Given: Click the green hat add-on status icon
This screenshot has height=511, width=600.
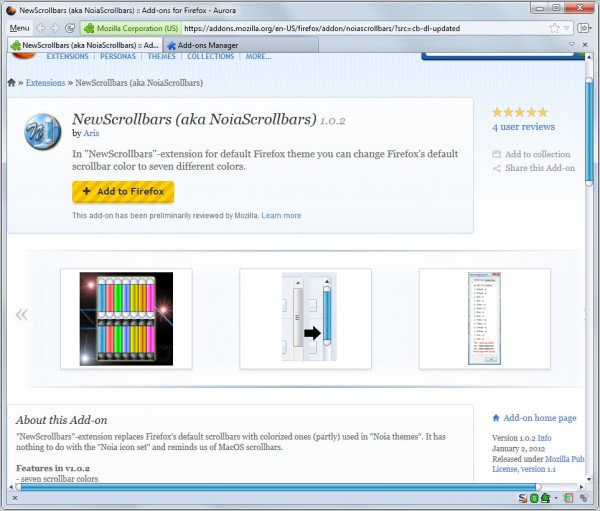Looking at the screenshot, I should coord(545,498).
